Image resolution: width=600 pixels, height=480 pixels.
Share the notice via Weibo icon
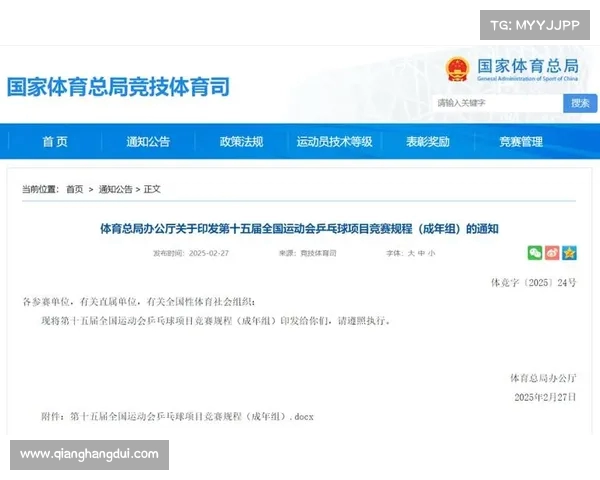552,253
